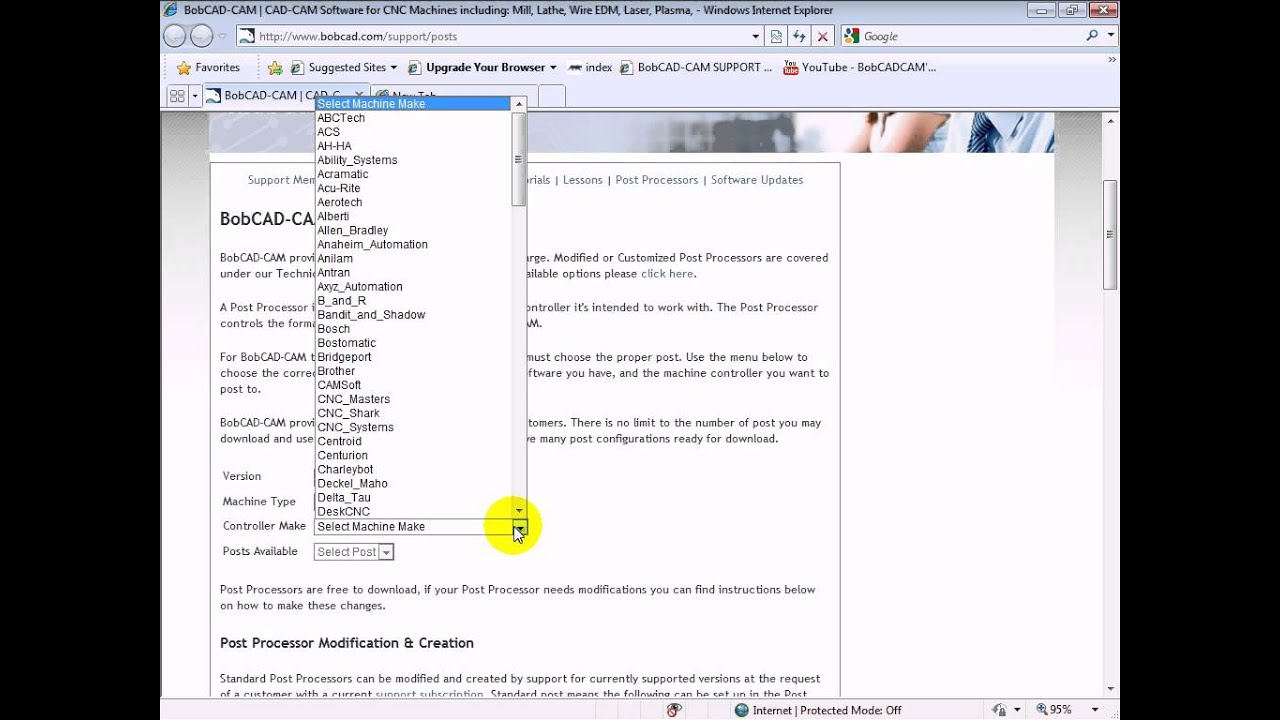Select Anaheim_Automation from the list
The height and width of the screenshot is (720, 1280).
(412, 244)
